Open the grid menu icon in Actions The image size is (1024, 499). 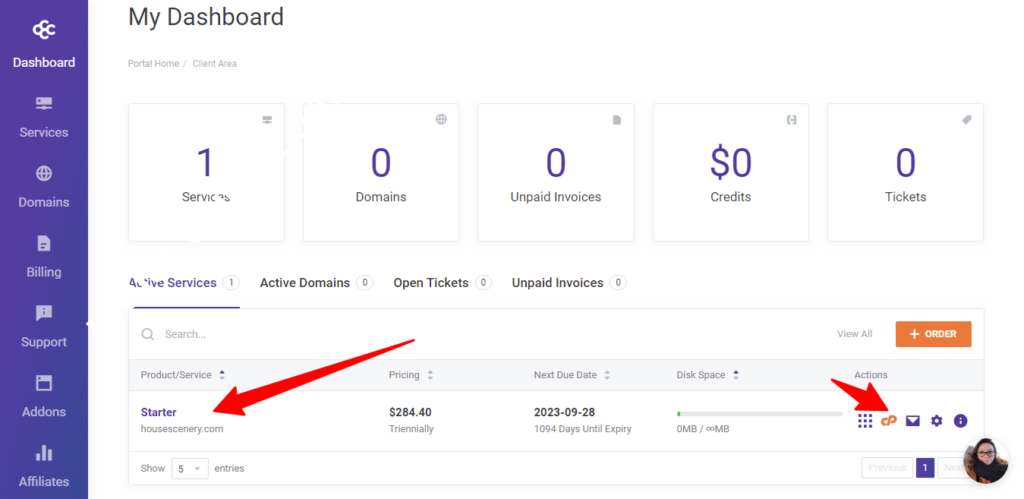pyautogui.click(x=865, y=421)
